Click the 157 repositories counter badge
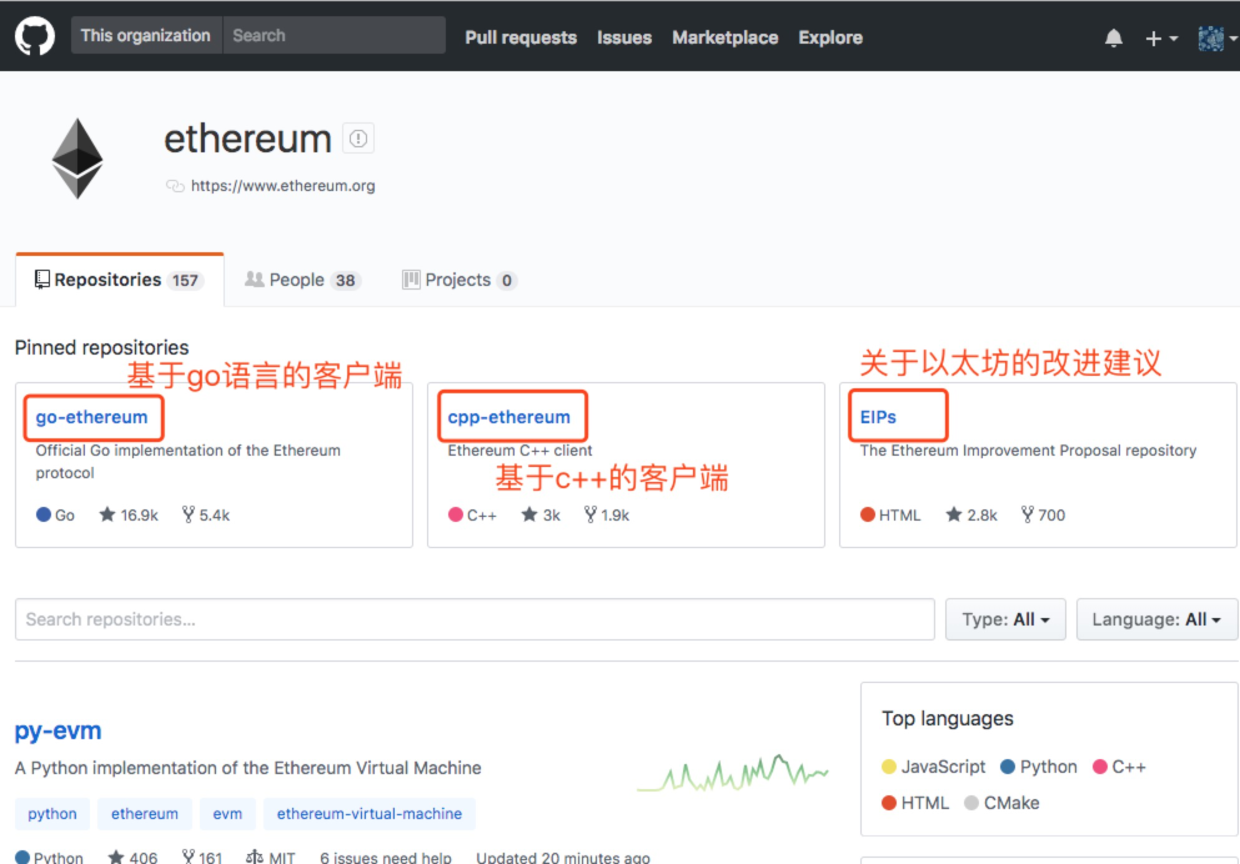This screenshot has width=1240, height=864. (x=185, y=281)
